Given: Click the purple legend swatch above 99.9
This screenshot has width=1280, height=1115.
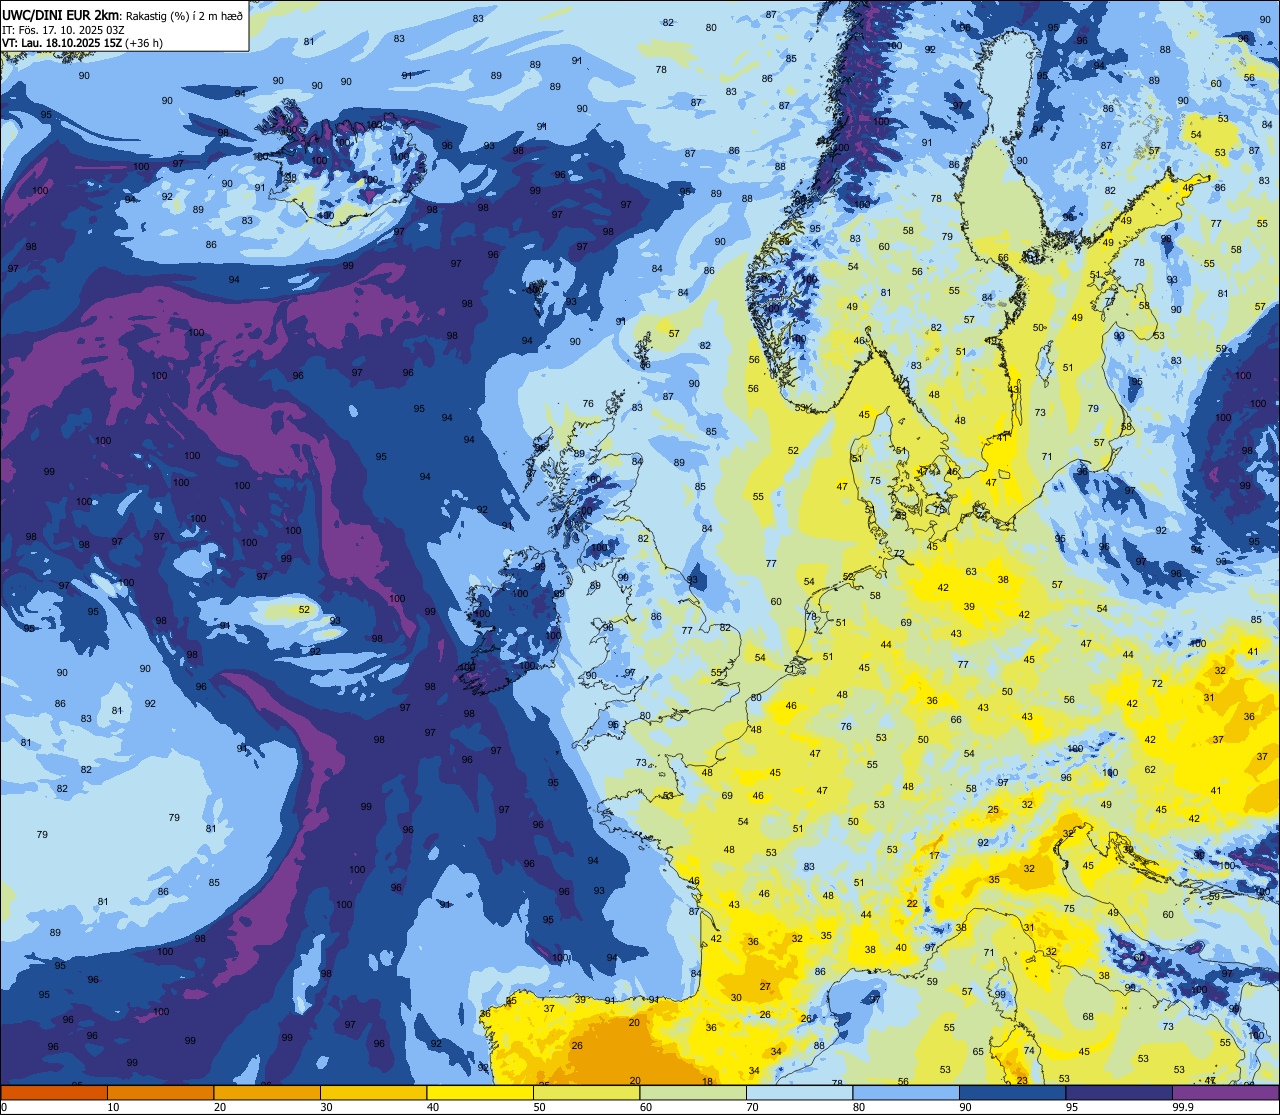Looking at the screenshot, I should 1225,1092.
